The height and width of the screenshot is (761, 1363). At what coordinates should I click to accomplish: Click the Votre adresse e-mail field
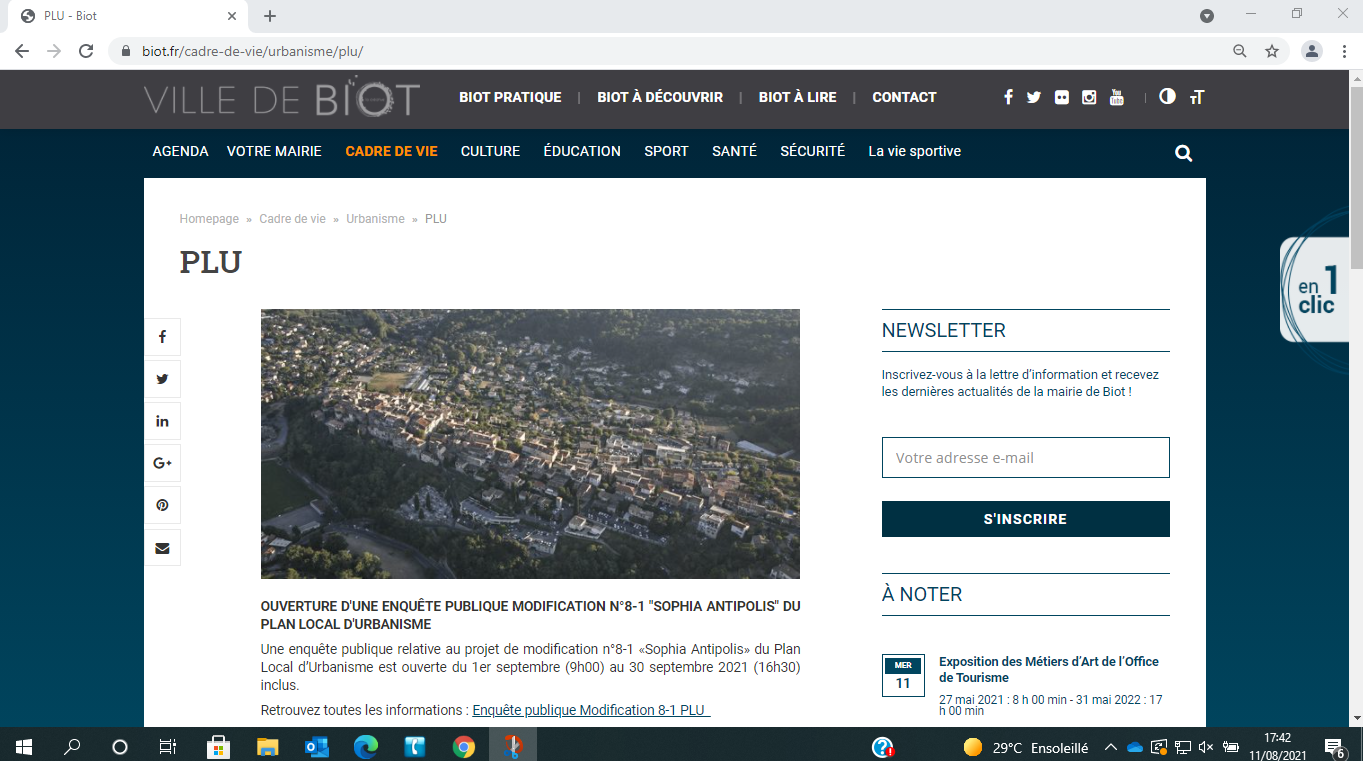pos(1025,457)
